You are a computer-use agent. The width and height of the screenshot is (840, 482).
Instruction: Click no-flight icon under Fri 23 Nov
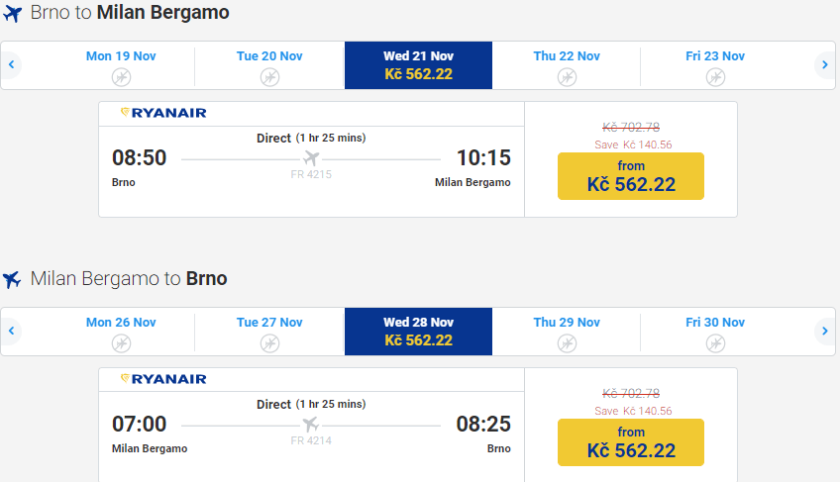point(715,77)
